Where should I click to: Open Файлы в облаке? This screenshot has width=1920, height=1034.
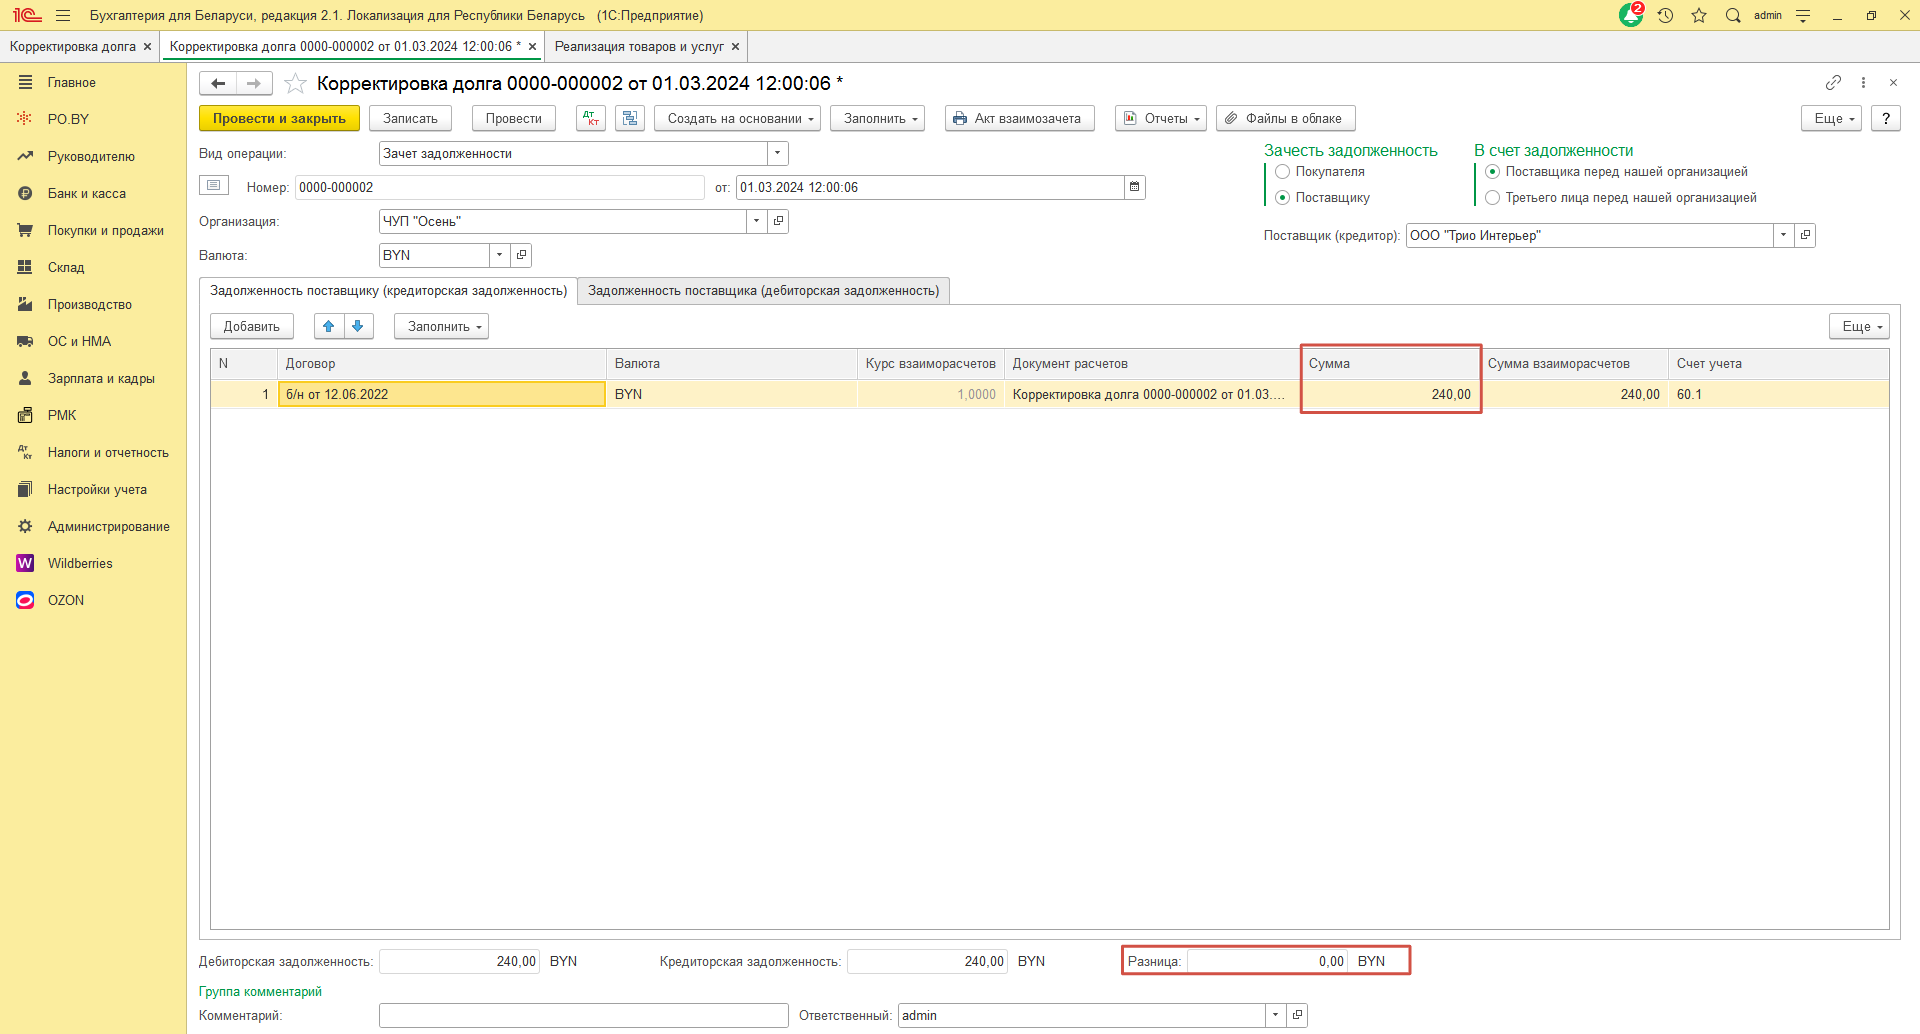click(x=1286, y=118)
